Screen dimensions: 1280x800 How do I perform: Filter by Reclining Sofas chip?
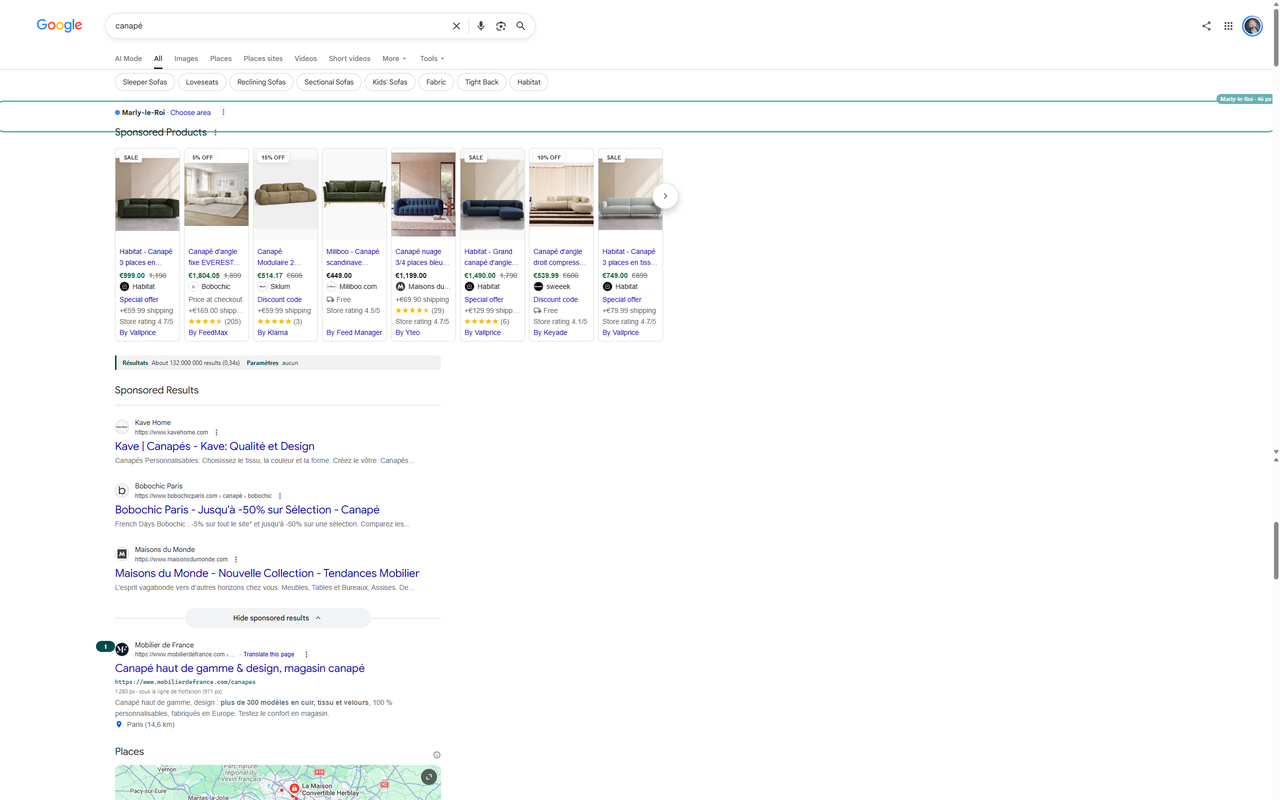tap(261, 82)
